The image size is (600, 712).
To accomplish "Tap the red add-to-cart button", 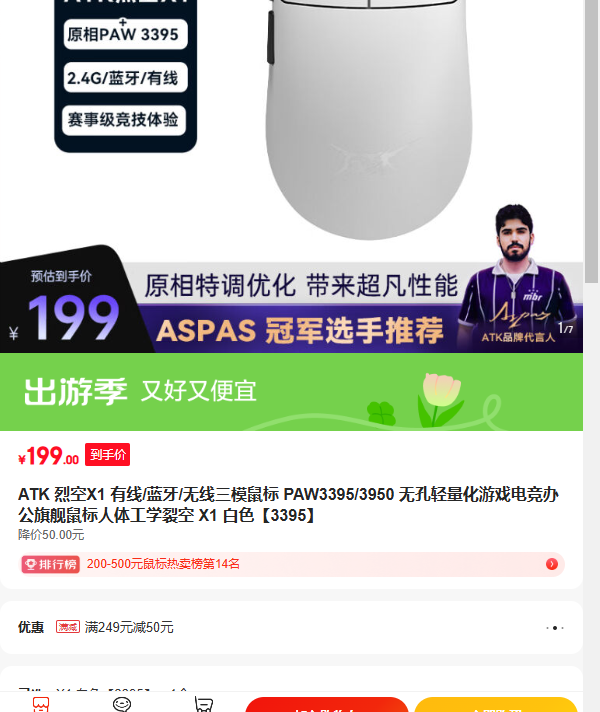I will click(x=327, y=704).
